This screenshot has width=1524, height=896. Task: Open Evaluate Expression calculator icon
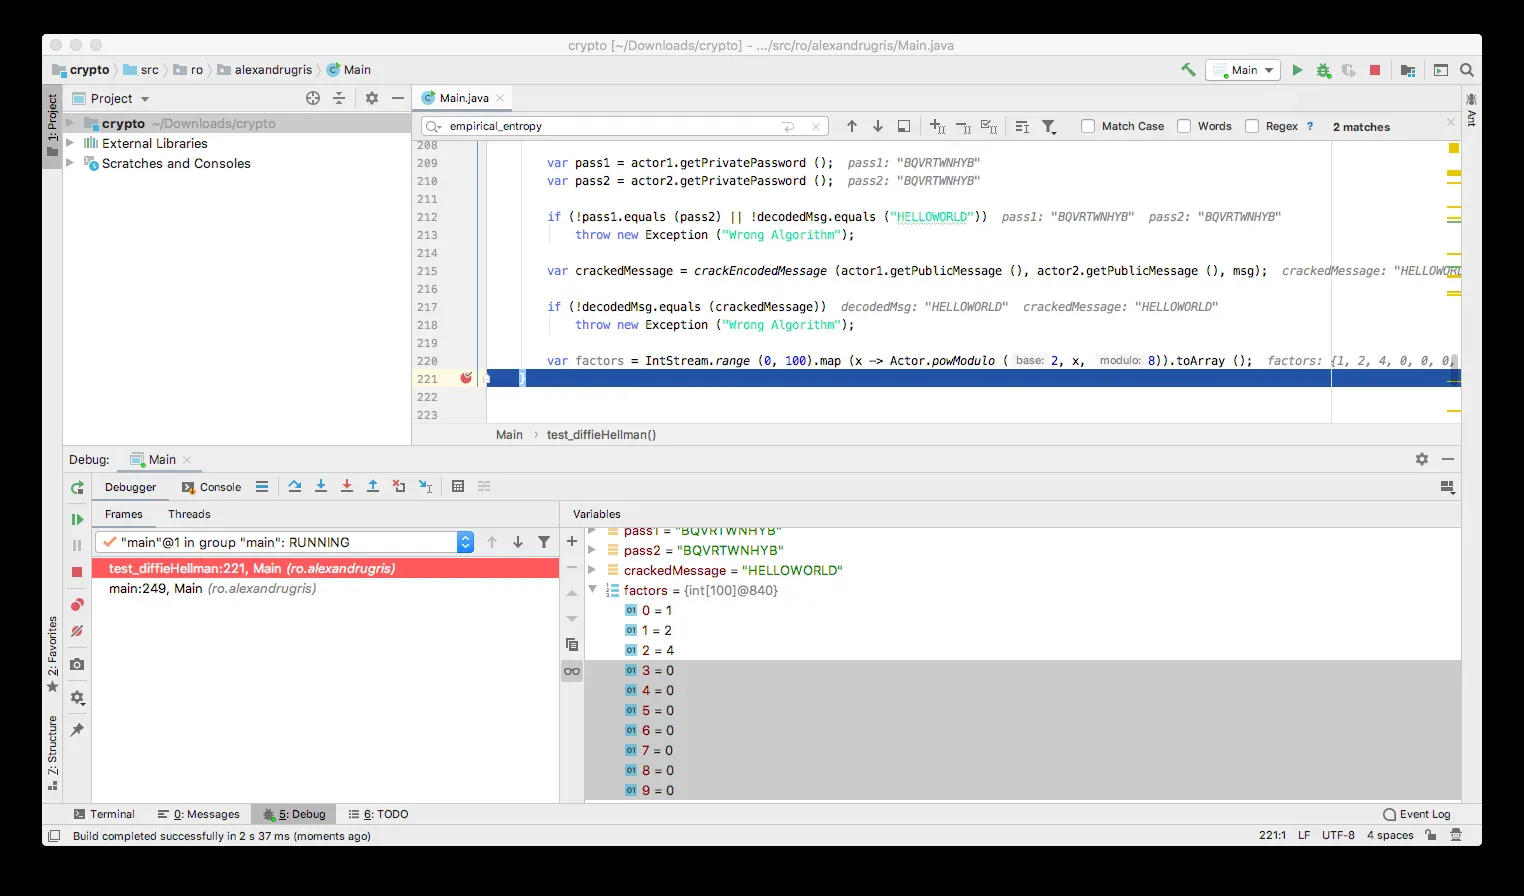point(458,487)
